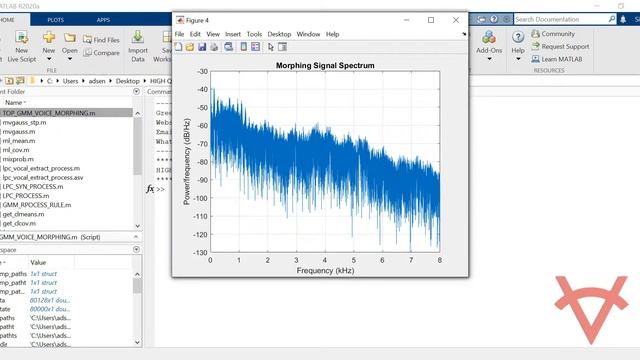Click Find Files in the ribbon

coord(101,40)
